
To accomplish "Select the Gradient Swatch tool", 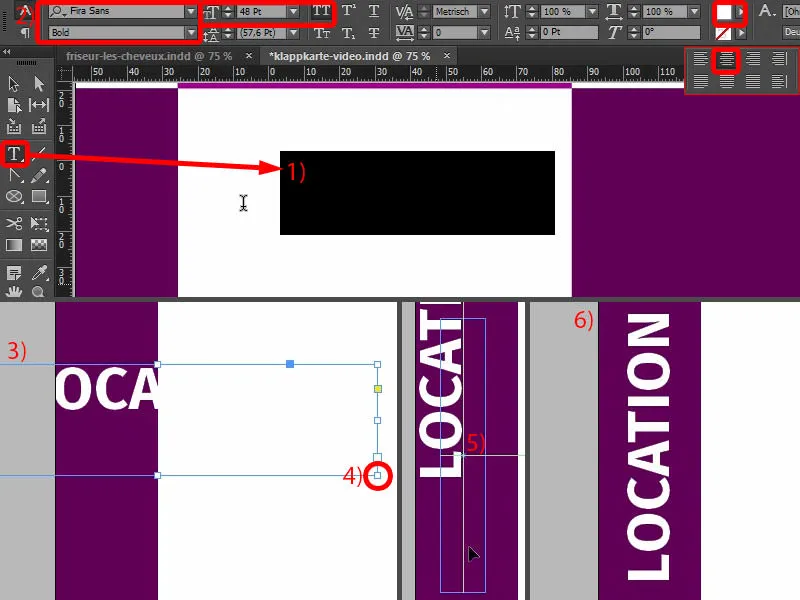I will pyautogui.click(x=14, y=245).
